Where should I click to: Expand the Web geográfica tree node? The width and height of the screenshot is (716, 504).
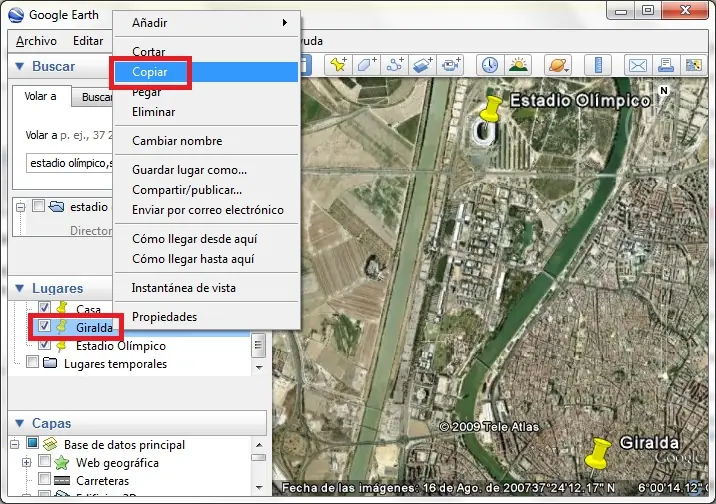(x=26, y=462)
